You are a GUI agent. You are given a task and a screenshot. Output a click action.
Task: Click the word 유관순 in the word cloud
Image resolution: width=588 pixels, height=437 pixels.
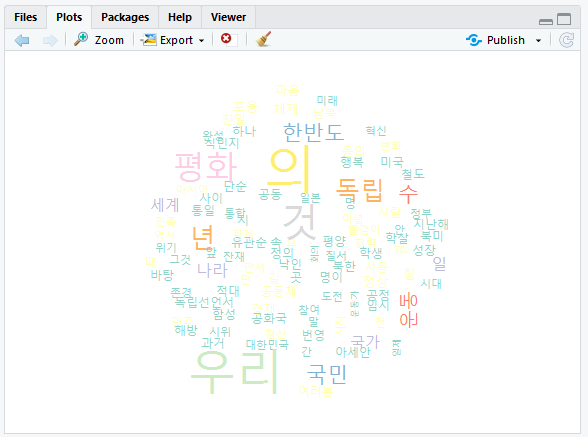click(x=249, y=242)
